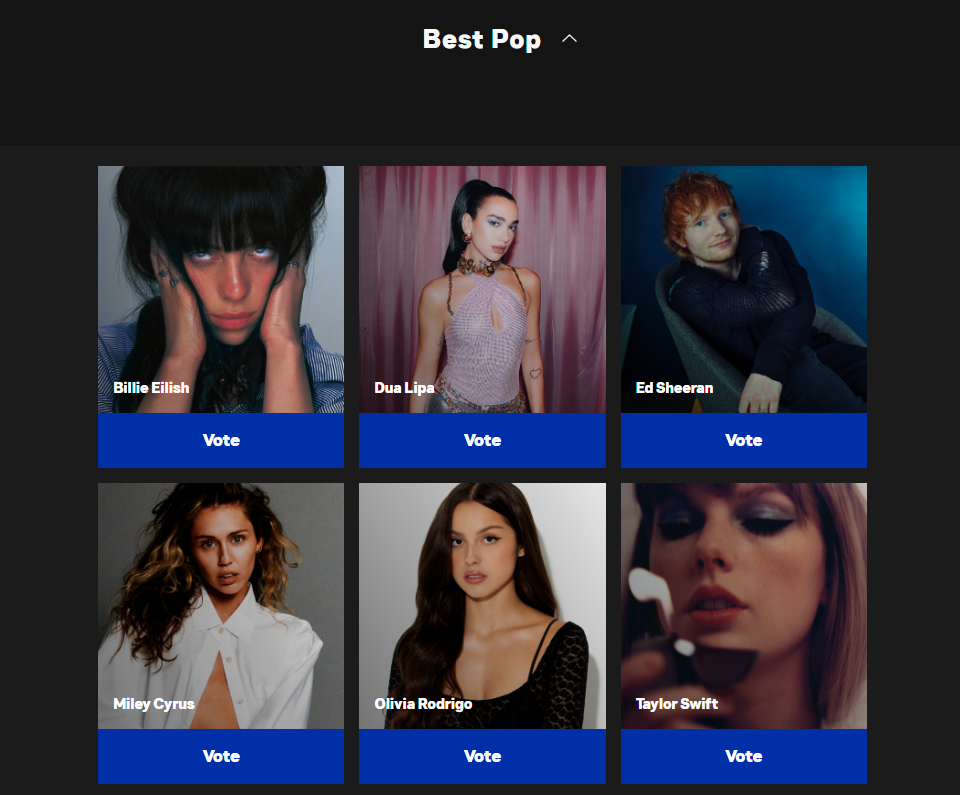This screenshot has height=795, width=960.
Task: Open Dua Lipa photo thumbnail
Action: [482, 289]
